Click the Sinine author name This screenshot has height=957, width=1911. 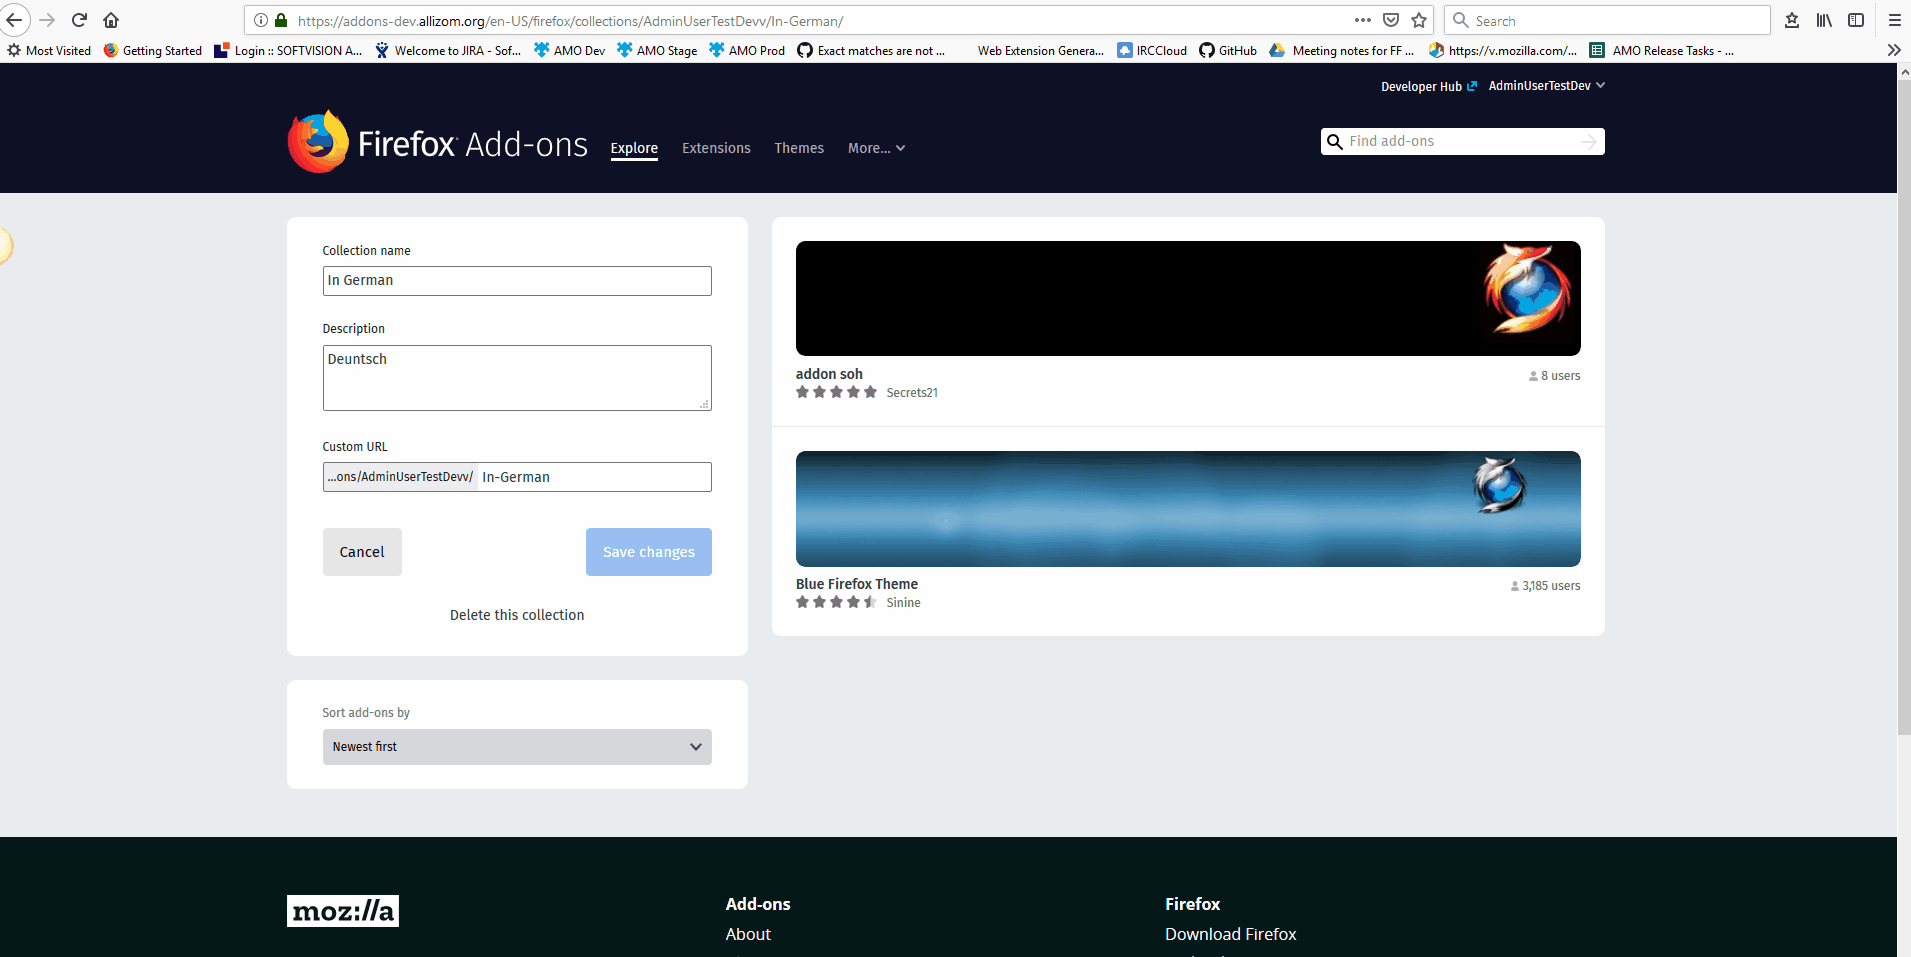click(x=903, y=603)
